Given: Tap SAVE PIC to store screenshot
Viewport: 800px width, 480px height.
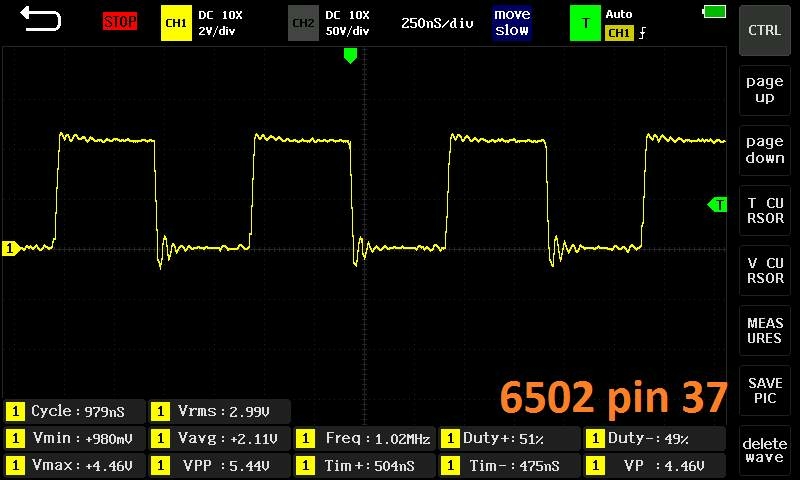Looking at the screenshot, I should coord(764,391).
